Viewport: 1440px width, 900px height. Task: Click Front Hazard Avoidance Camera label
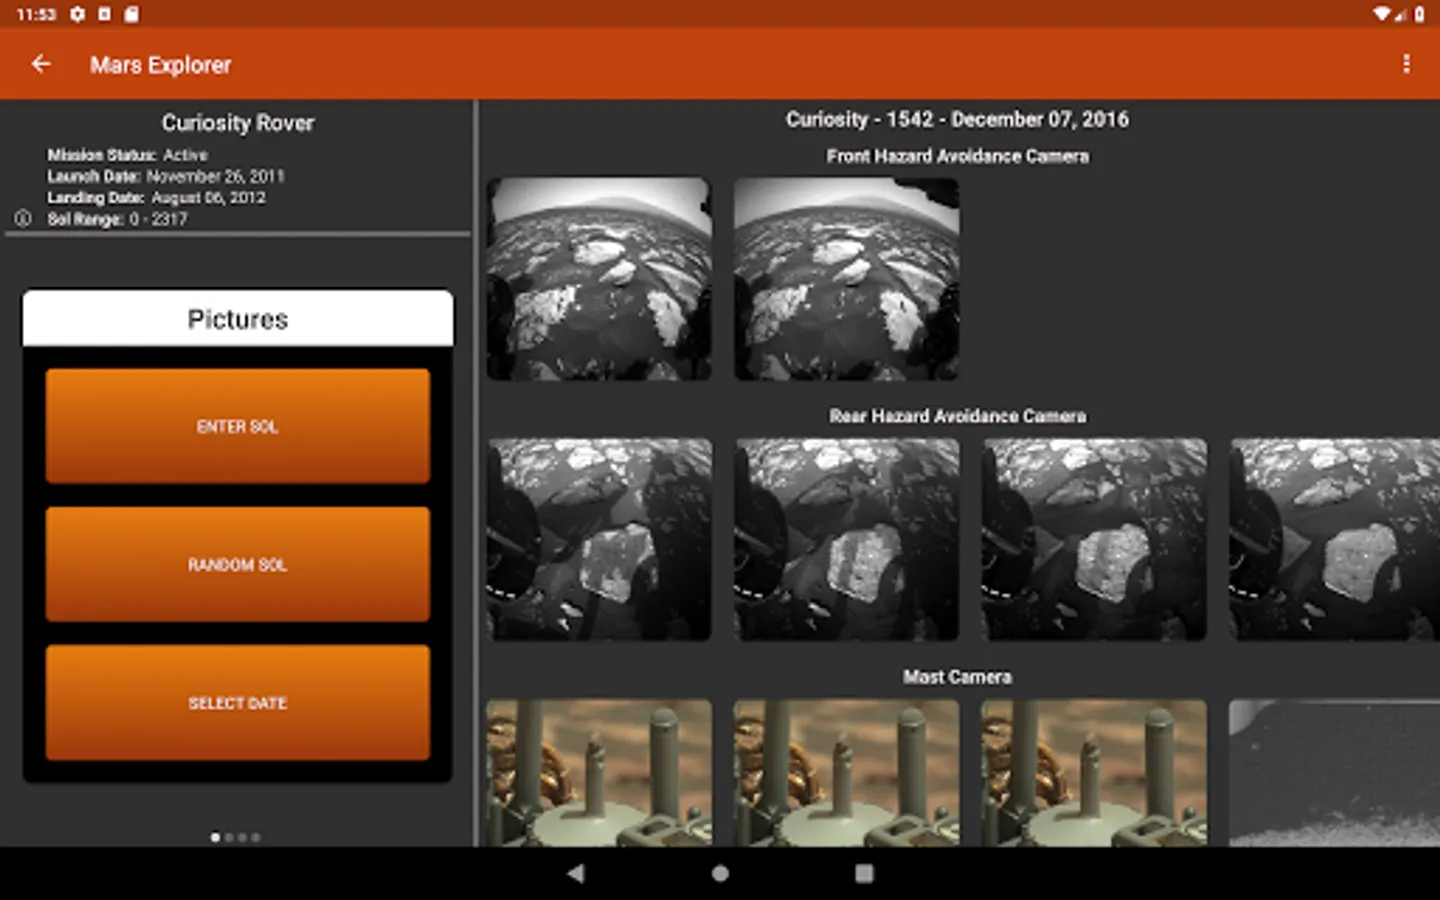pyautogui.click(x=957, y=156)
